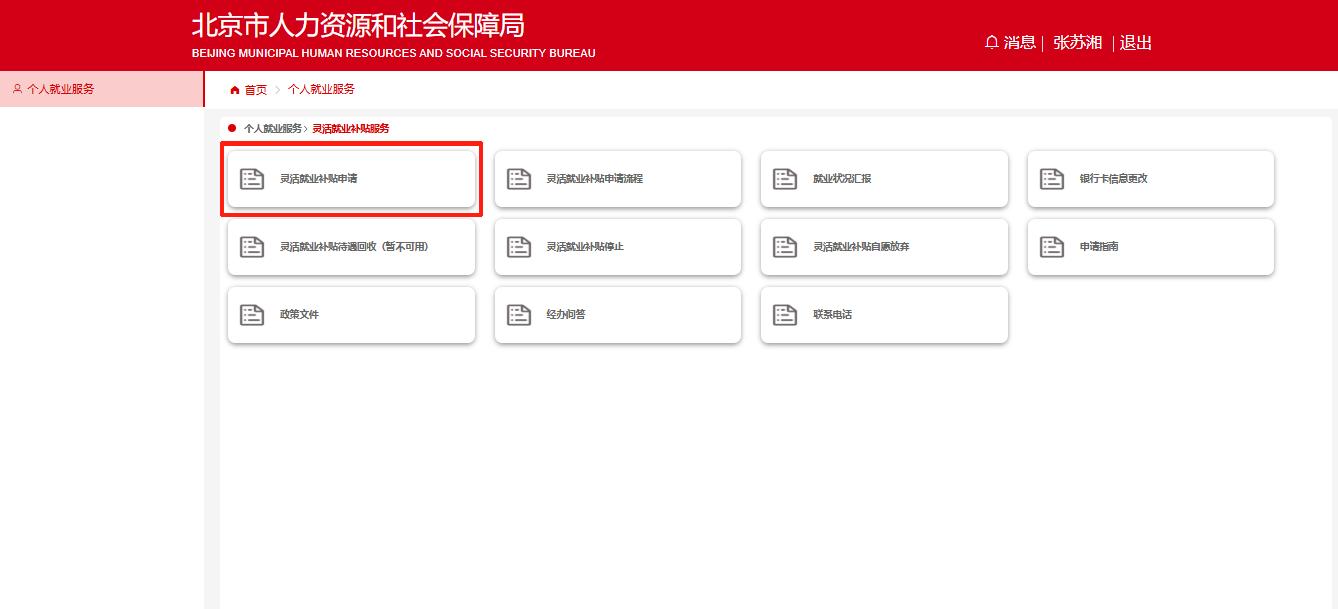Click the notification bell beside 消息
Viewport: 1338px width, 609px height.
tap(991, 42)
